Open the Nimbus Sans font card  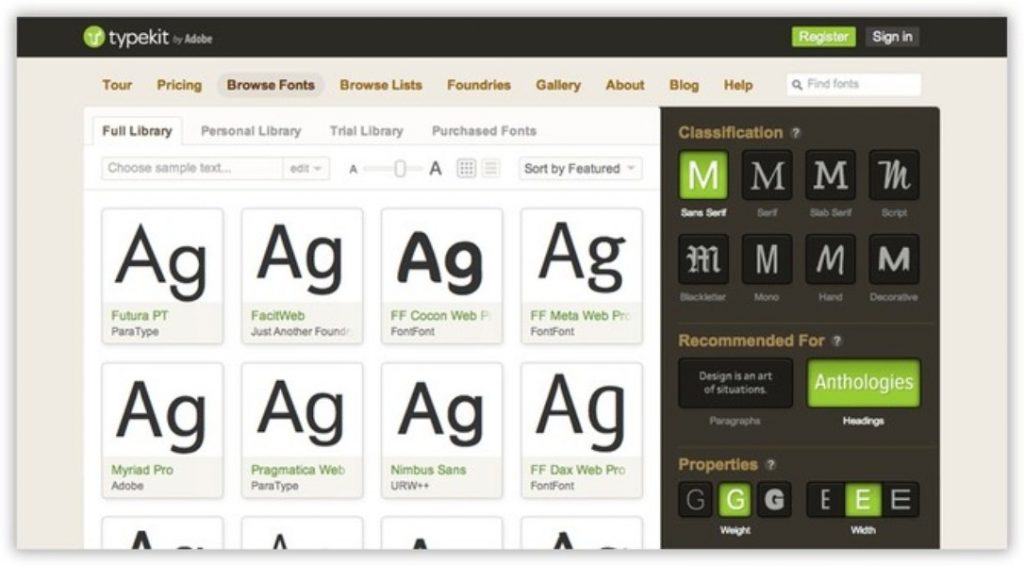click(442, 431)
